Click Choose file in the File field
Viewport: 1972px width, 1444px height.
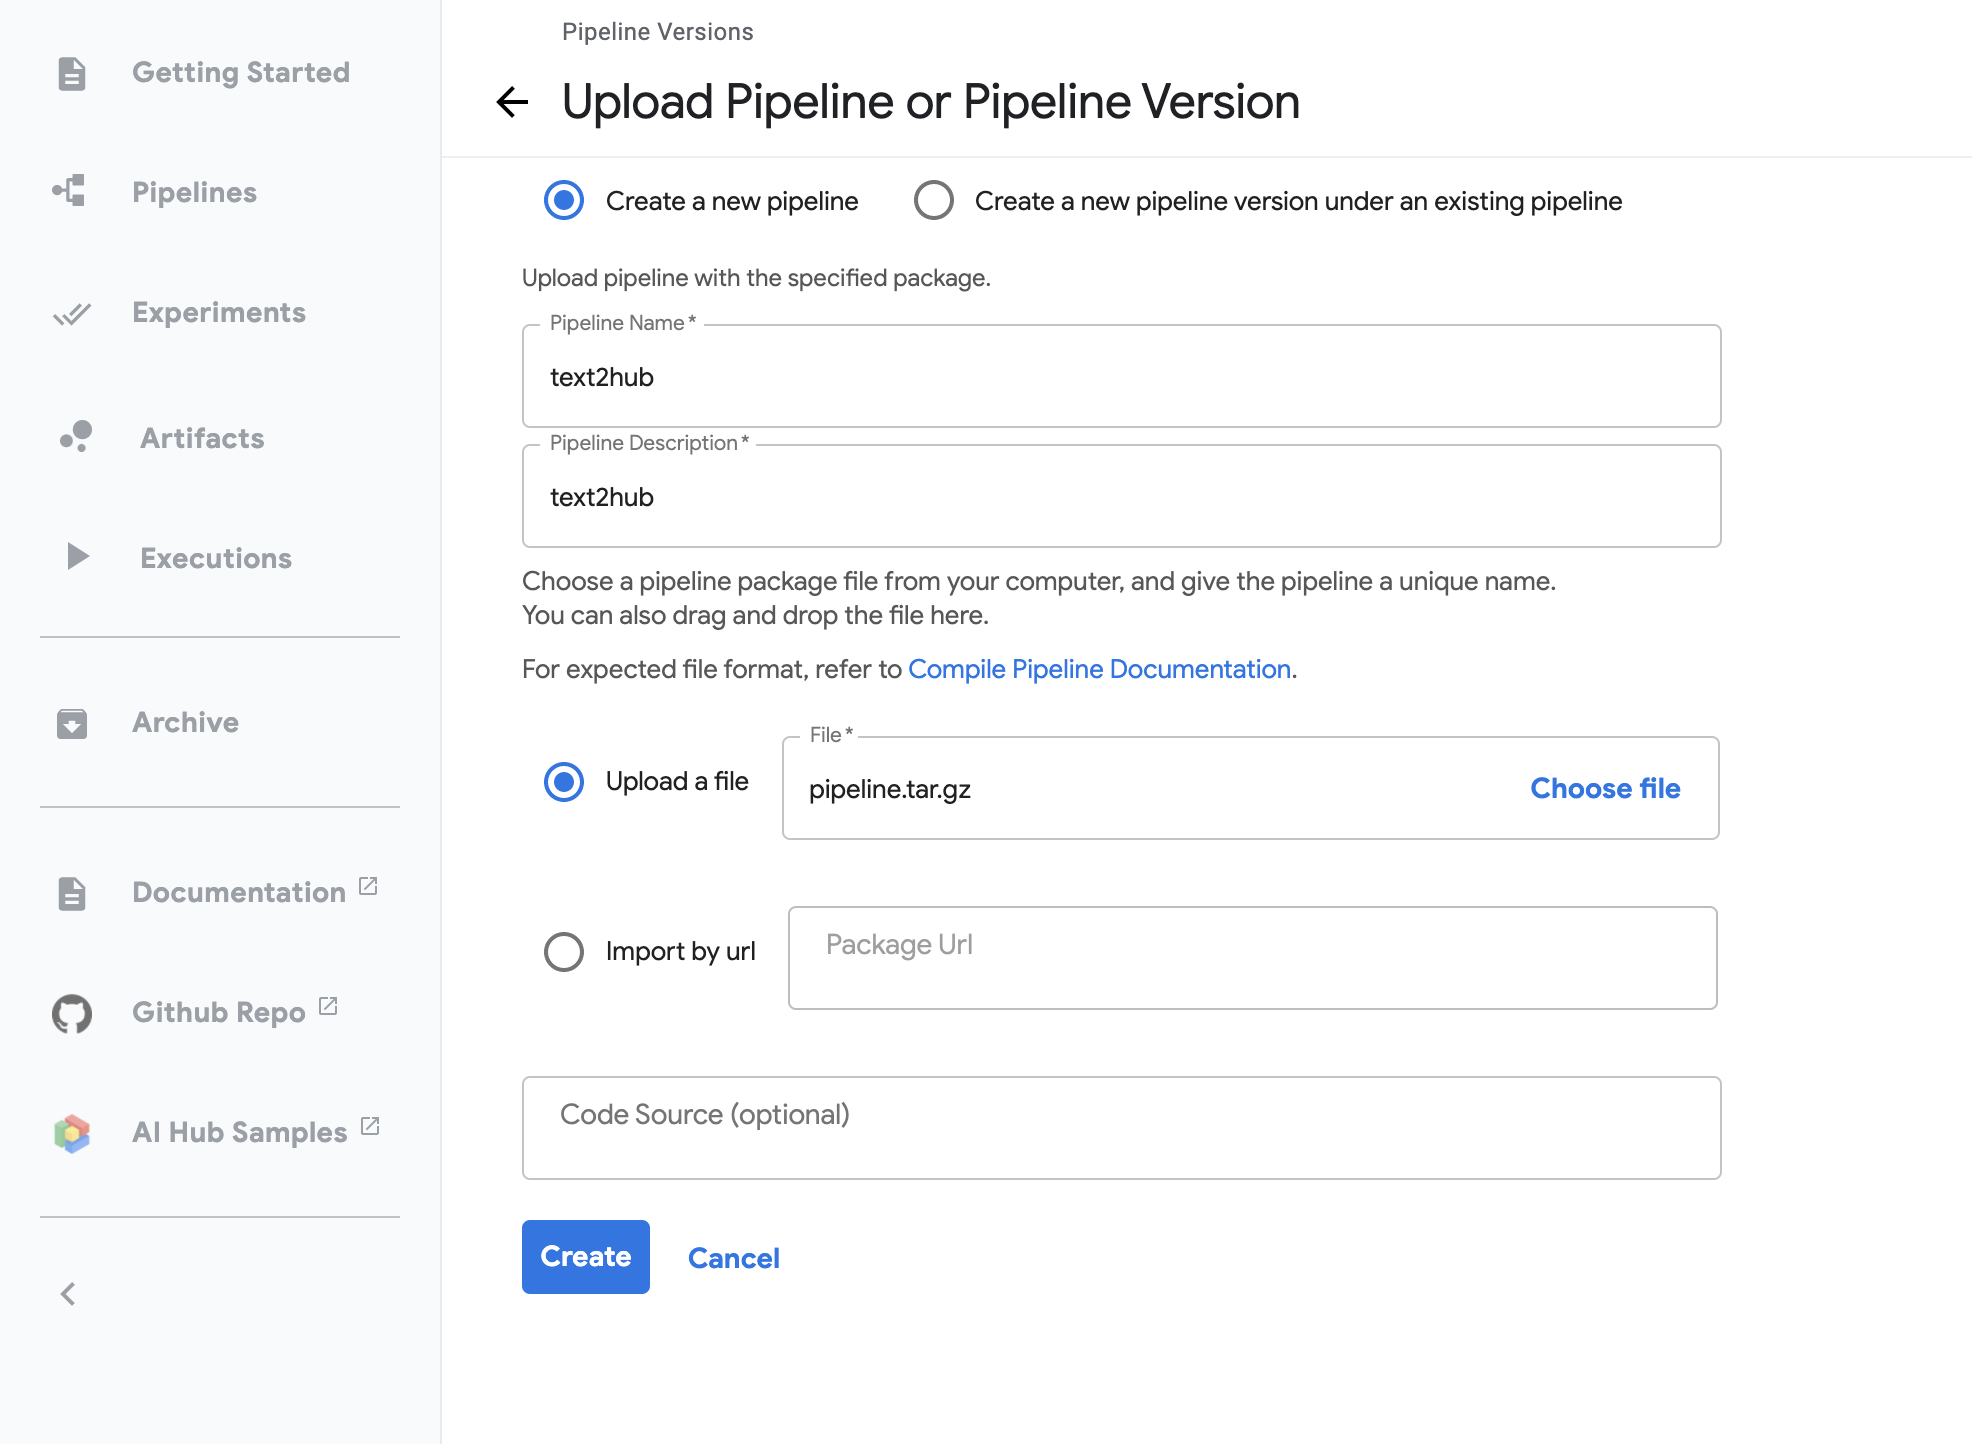[x=1604, y=789]
